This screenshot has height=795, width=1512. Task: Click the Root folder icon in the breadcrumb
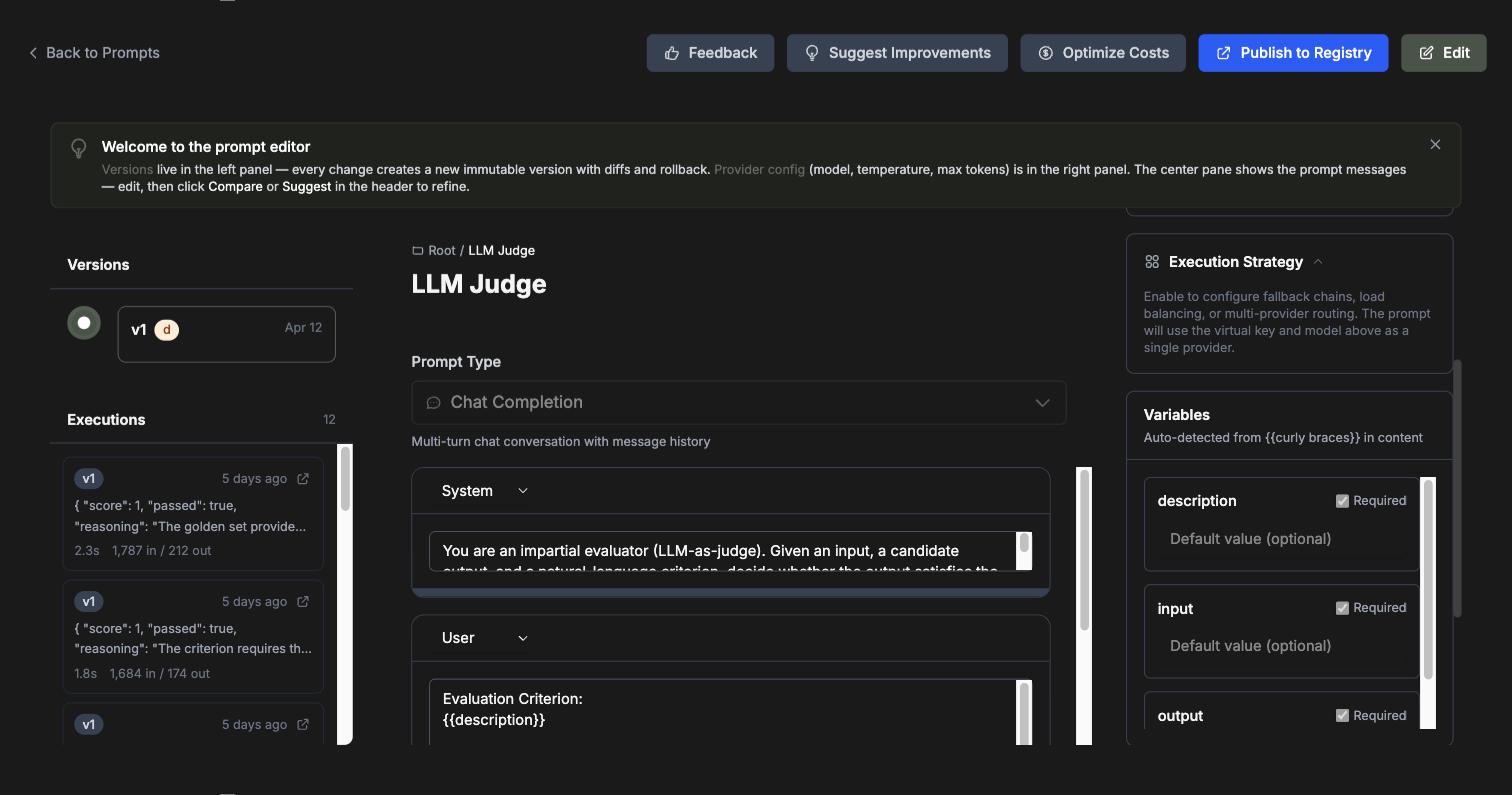pyautogui.click(x=417, y=251)
